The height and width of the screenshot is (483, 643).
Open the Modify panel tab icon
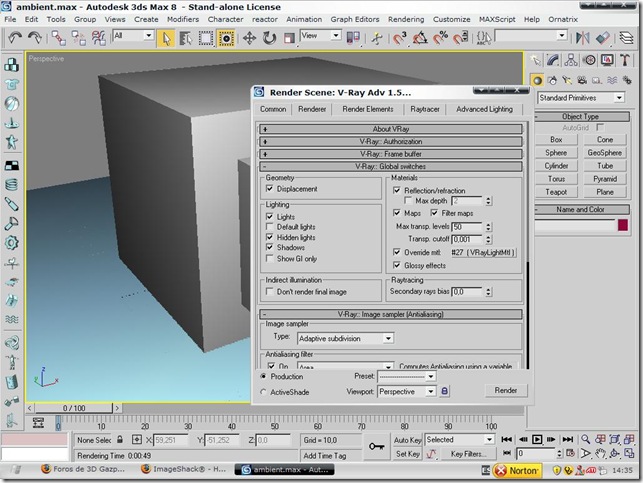(x=553, y=60)
